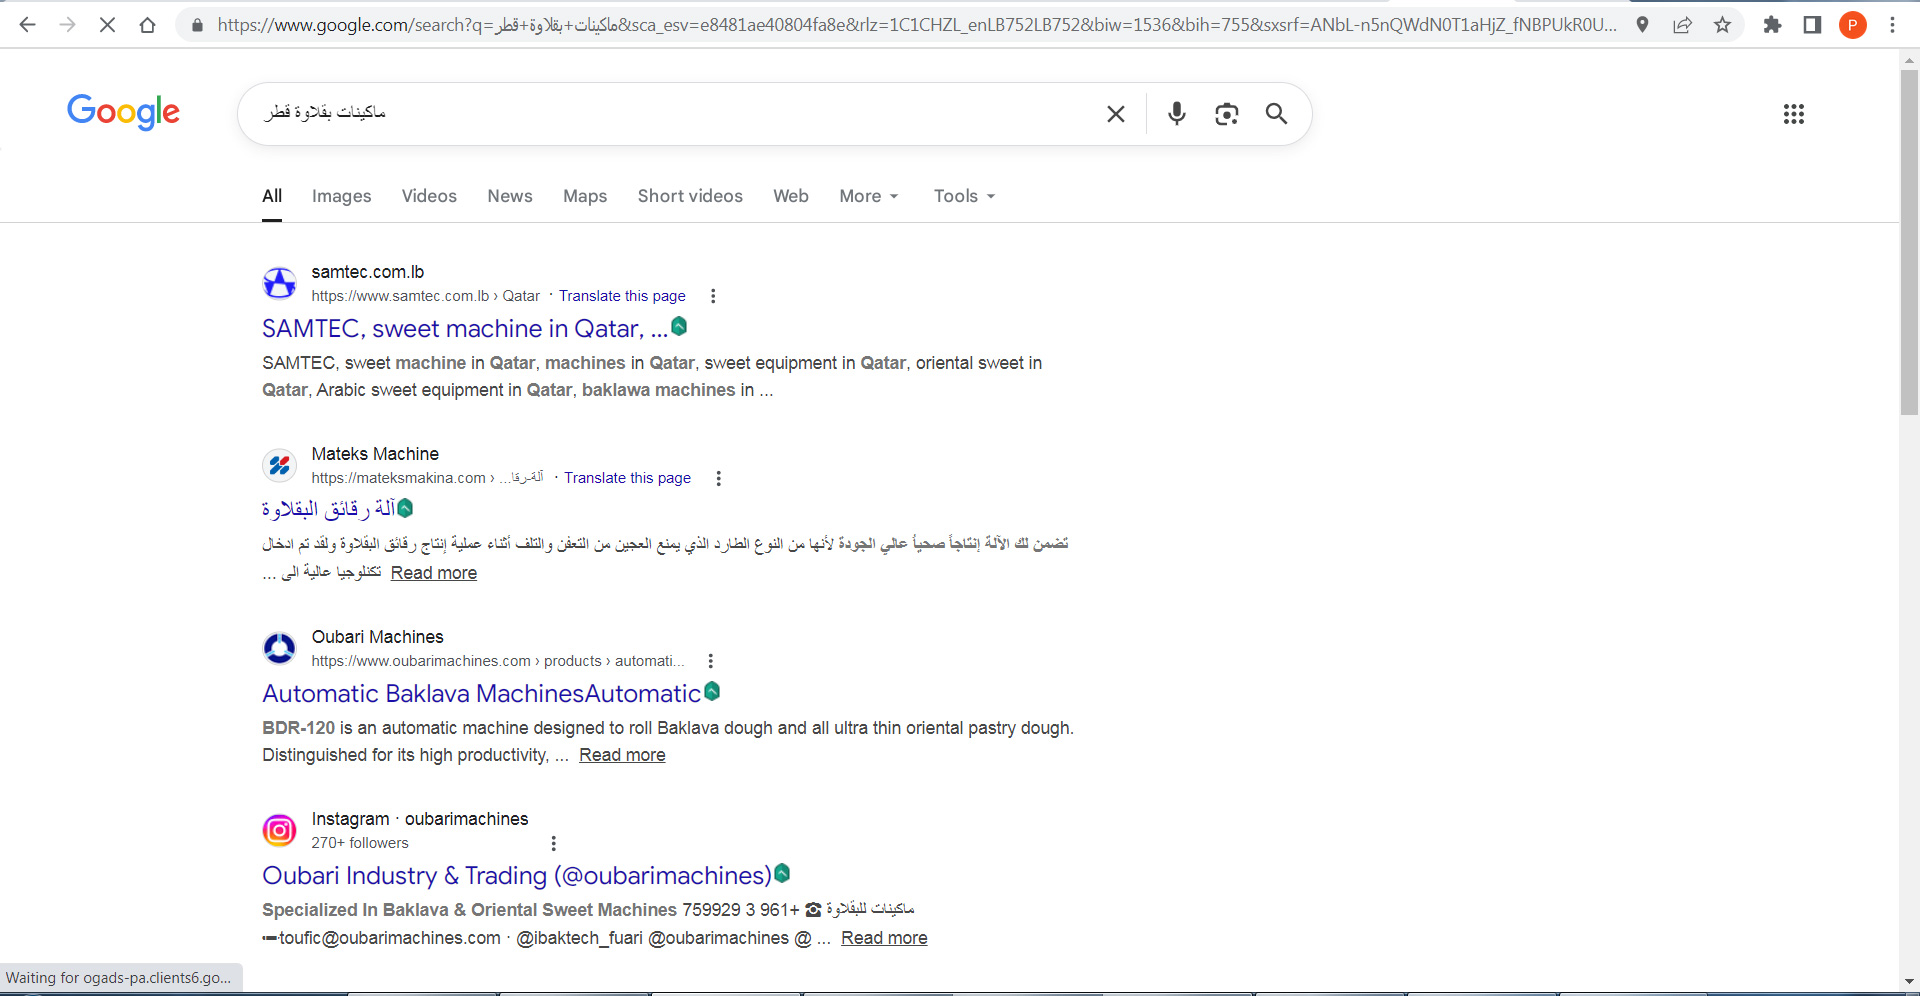The height and width of the screenshot is (996, 1920).
Task: Read more of Instagram result snippet
Action: pos(884,938)
